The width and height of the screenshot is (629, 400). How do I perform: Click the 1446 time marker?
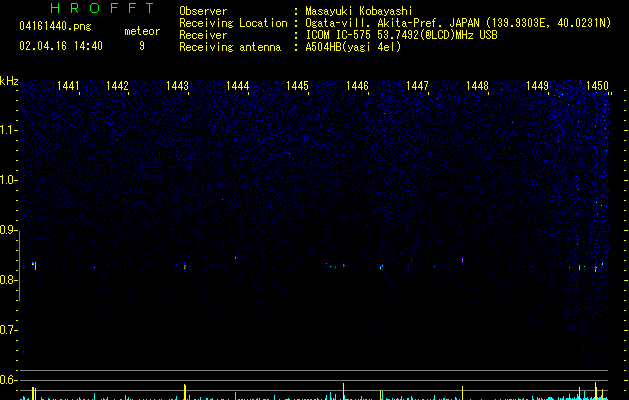pyautogui.click(x=357, y=86)
